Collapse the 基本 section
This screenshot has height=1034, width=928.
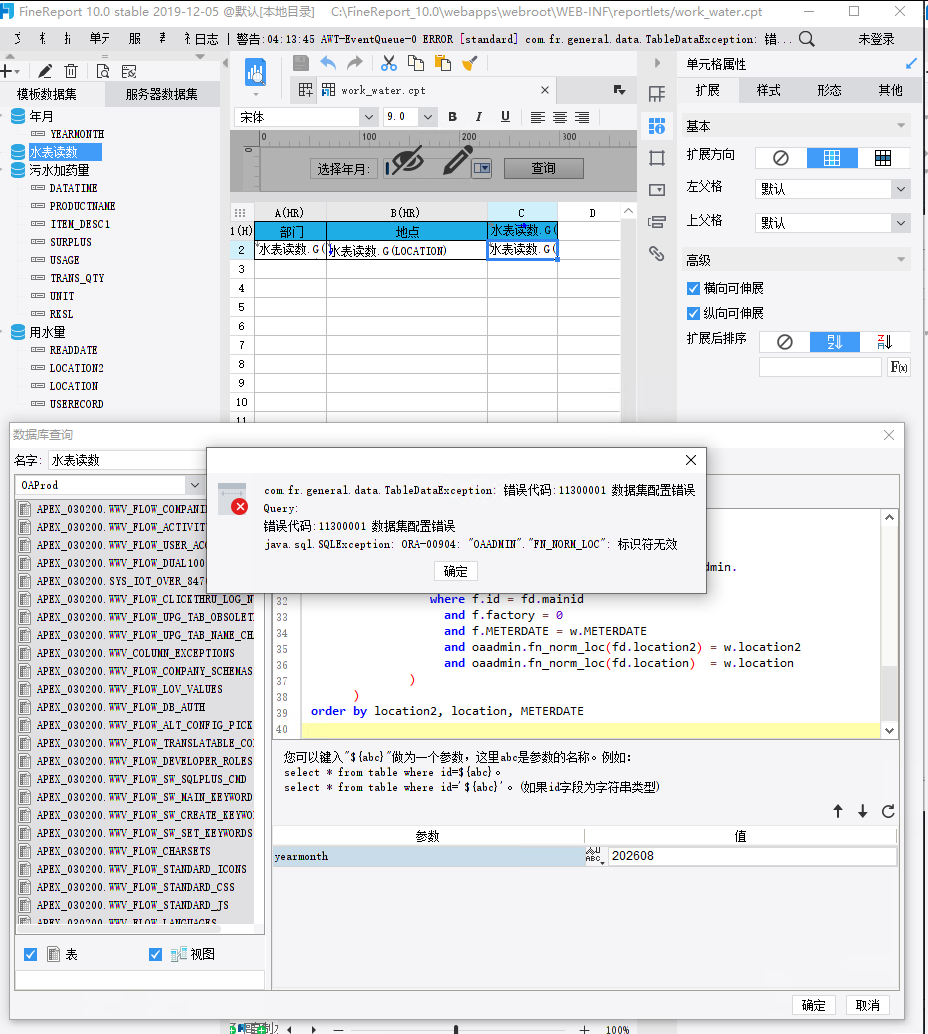coord(901,126)
